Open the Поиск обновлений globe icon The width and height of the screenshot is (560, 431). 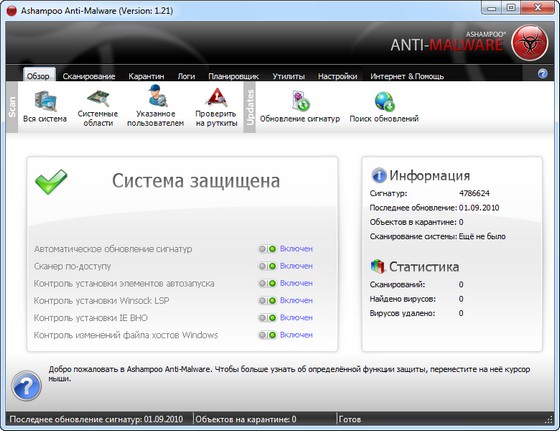click(384, 101)
